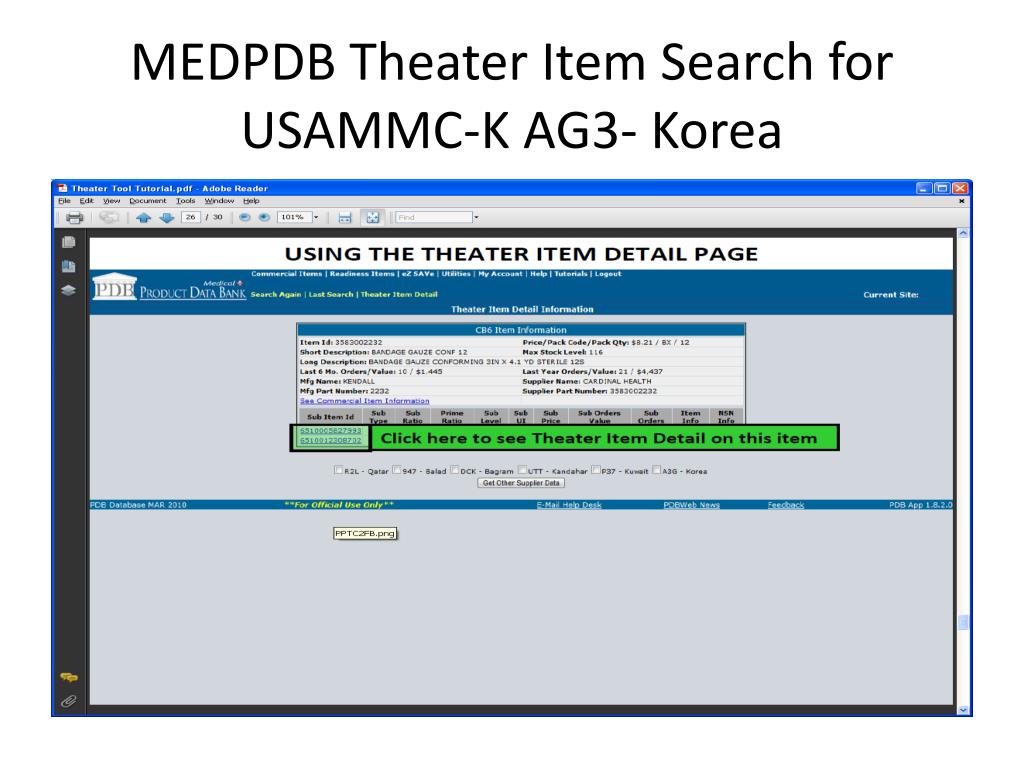The image size is (1024, 768).
Task: Click the Theater Item Detail nav link
Action: tap(399, 295)
